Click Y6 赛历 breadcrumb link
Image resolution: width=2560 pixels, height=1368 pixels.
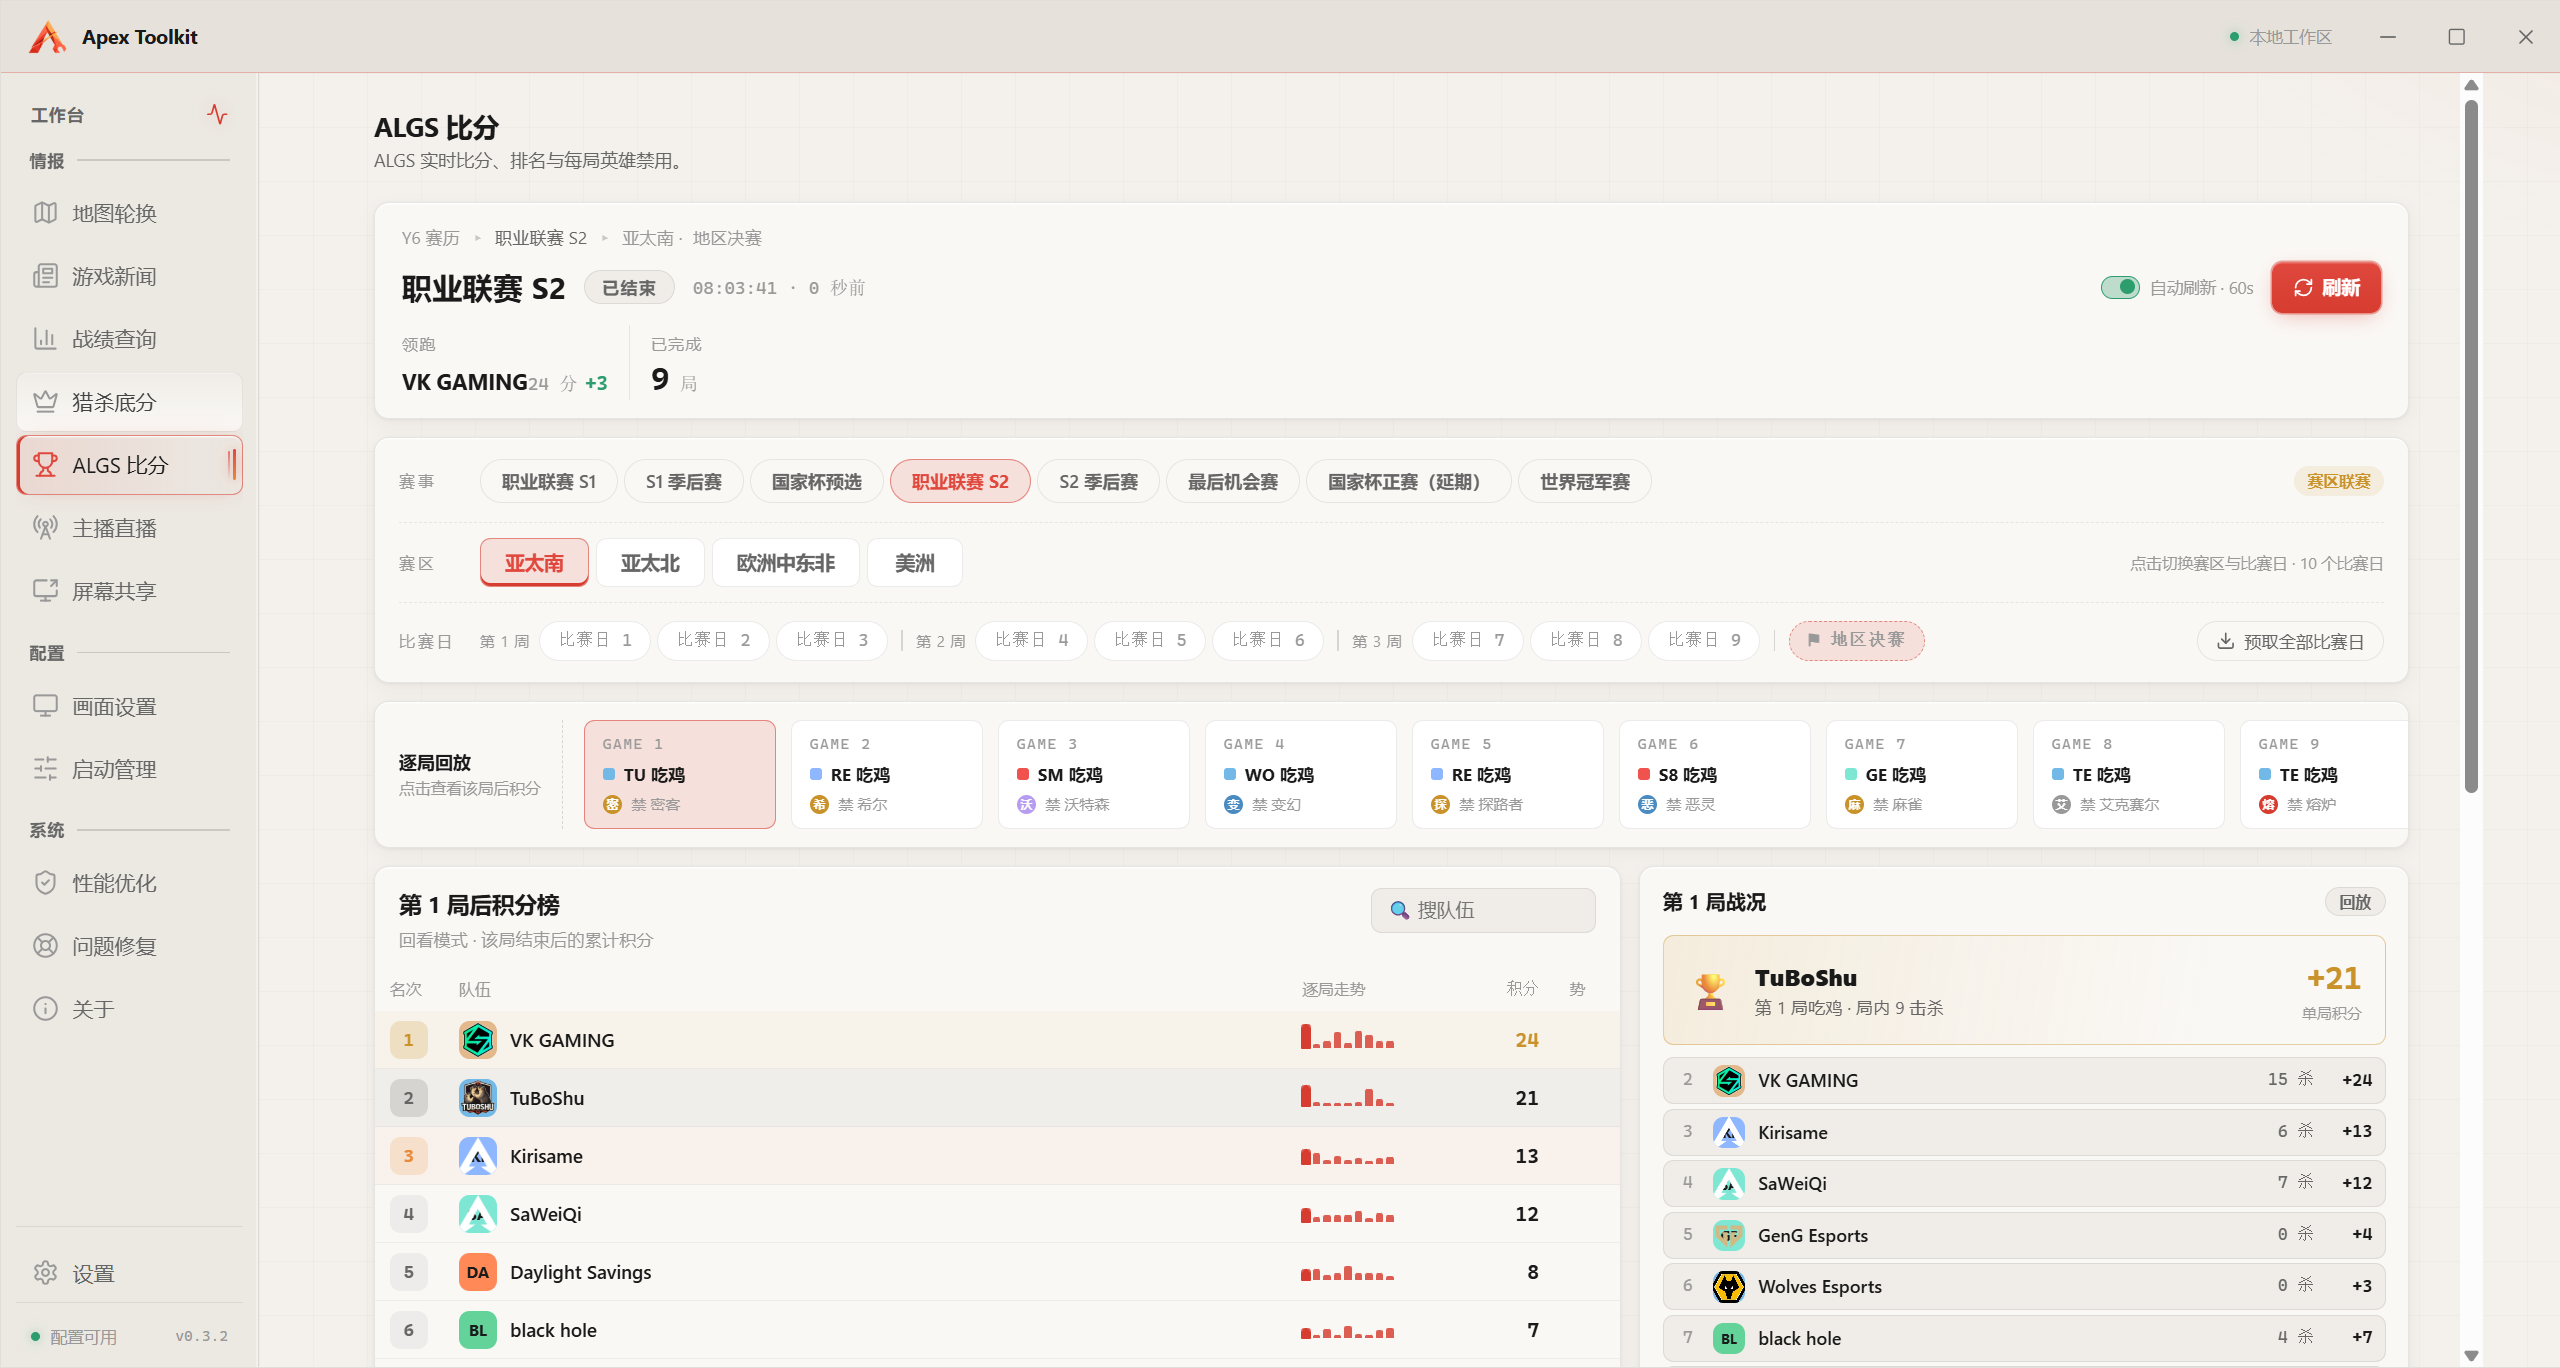click(x=431, y=238)
